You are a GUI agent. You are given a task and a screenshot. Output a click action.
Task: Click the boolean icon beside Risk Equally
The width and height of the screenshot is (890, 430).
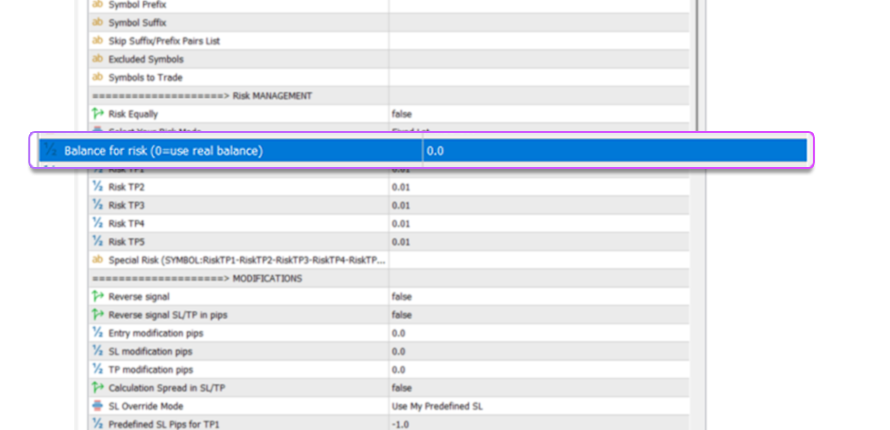[x=98, y=114]
